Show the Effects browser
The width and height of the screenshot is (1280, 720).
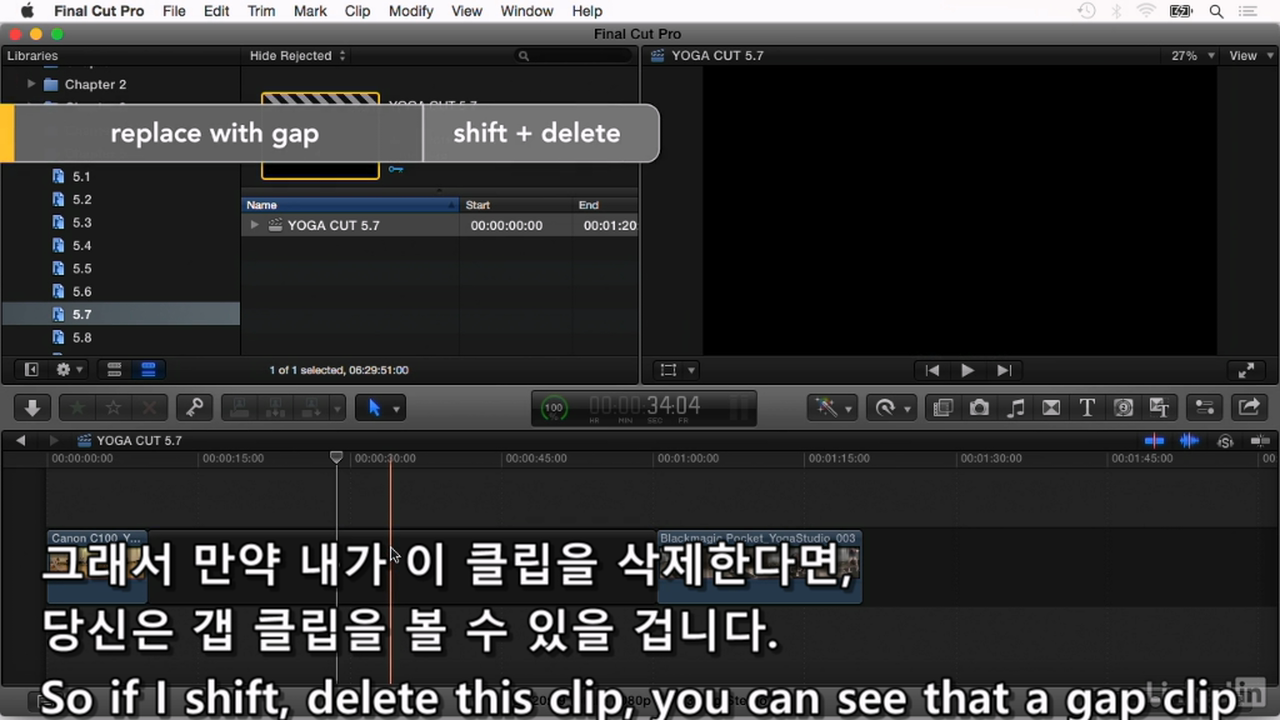(942, 407)
